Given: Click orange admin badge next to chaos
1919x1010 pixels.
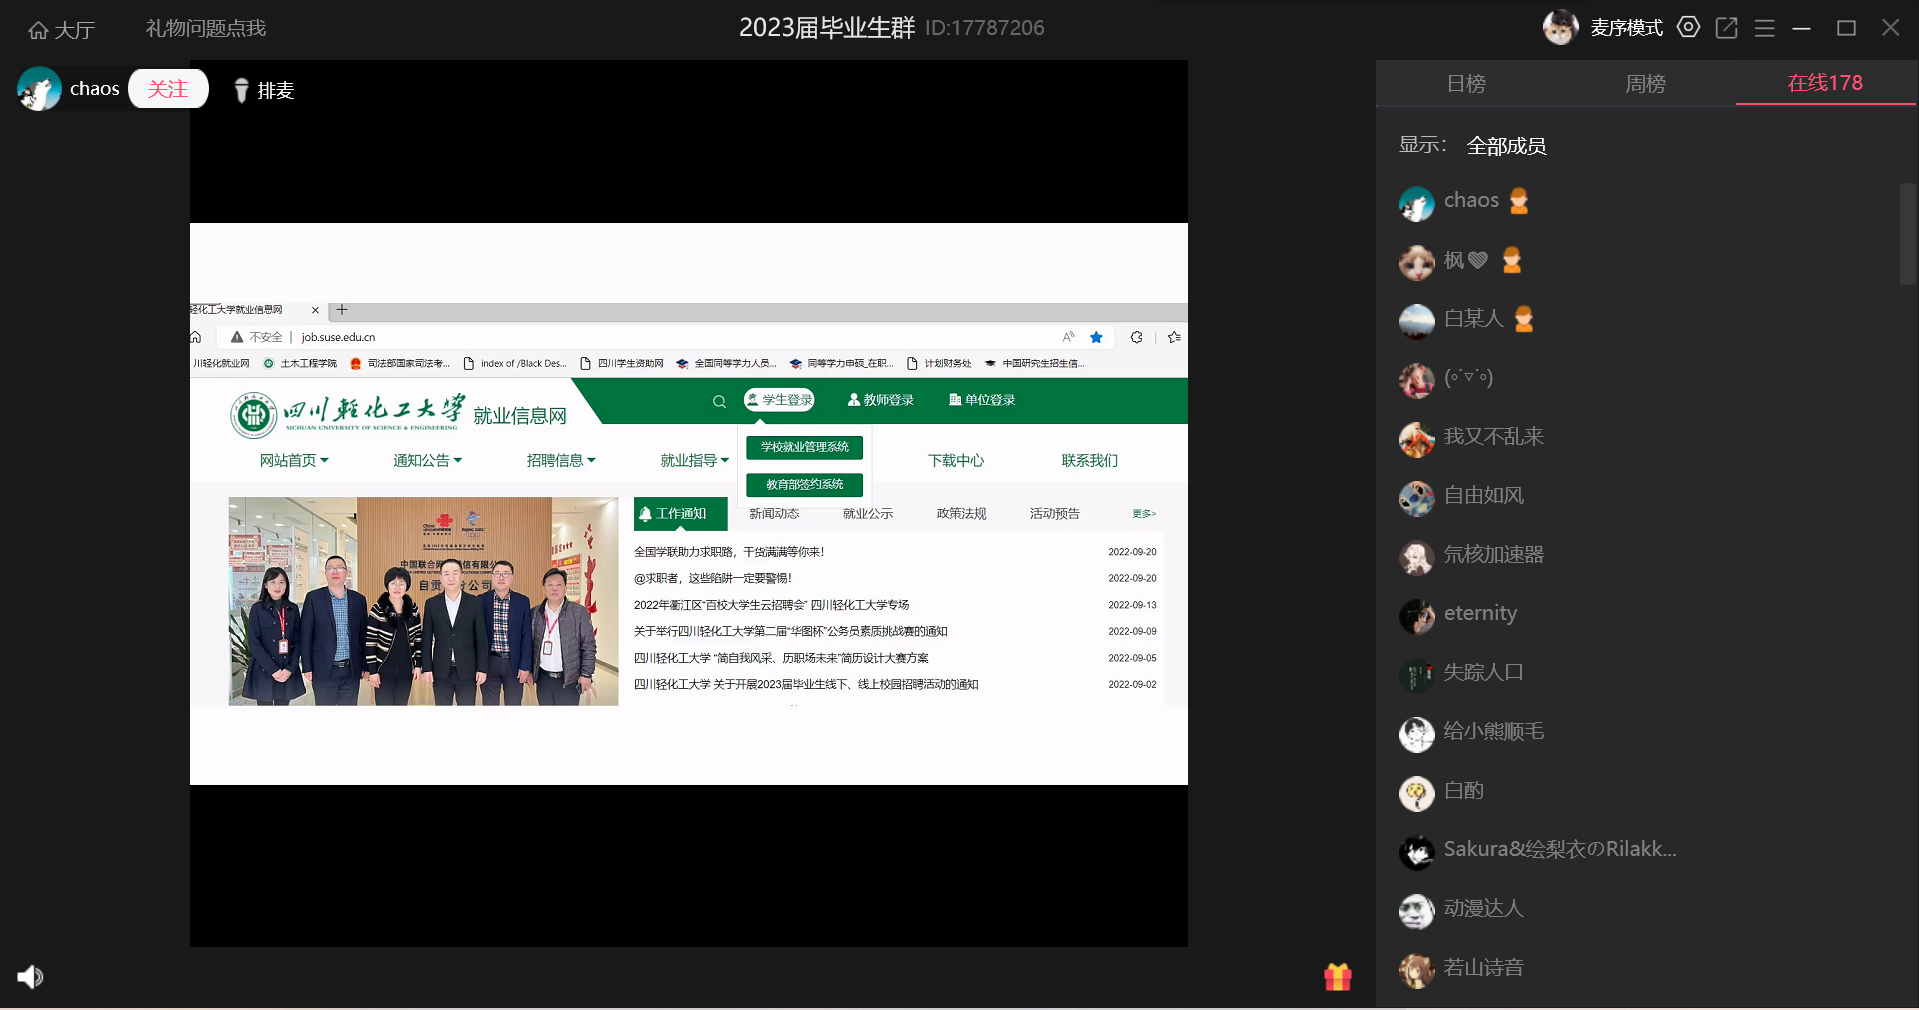Looking at the screenshot, I should coord(1519,201).
